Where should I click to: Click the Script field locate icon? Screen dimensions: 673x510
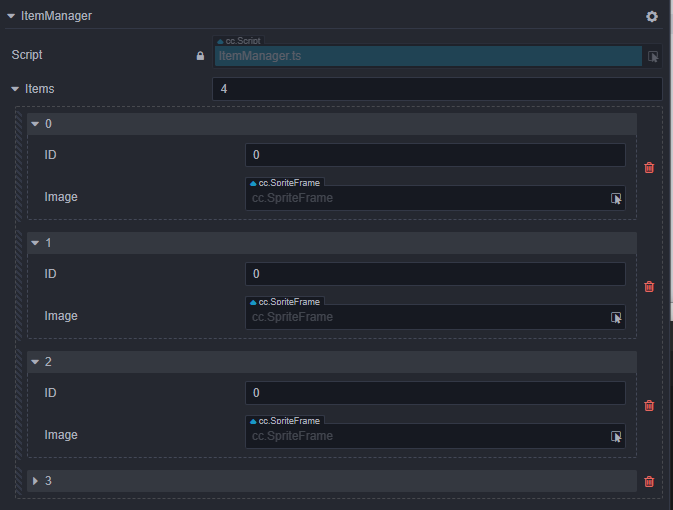coord(653,57)
